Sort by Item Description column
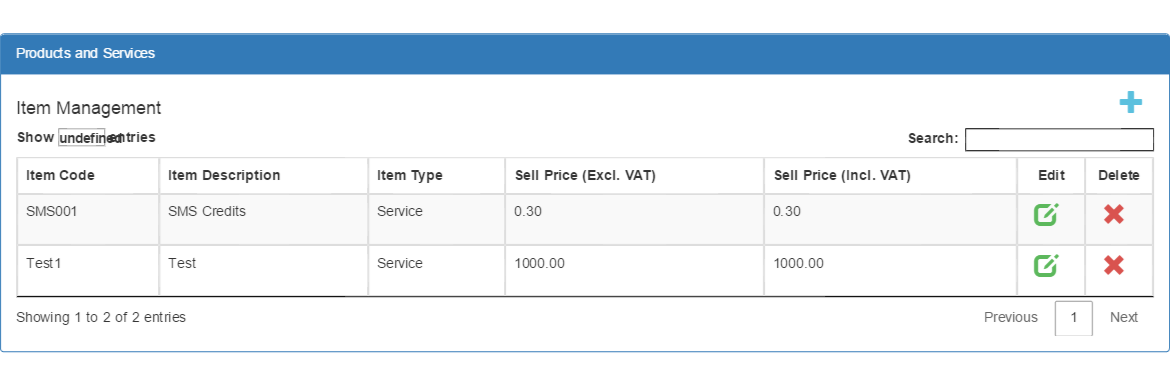The image size is (1170, 372). click(264, 176)
